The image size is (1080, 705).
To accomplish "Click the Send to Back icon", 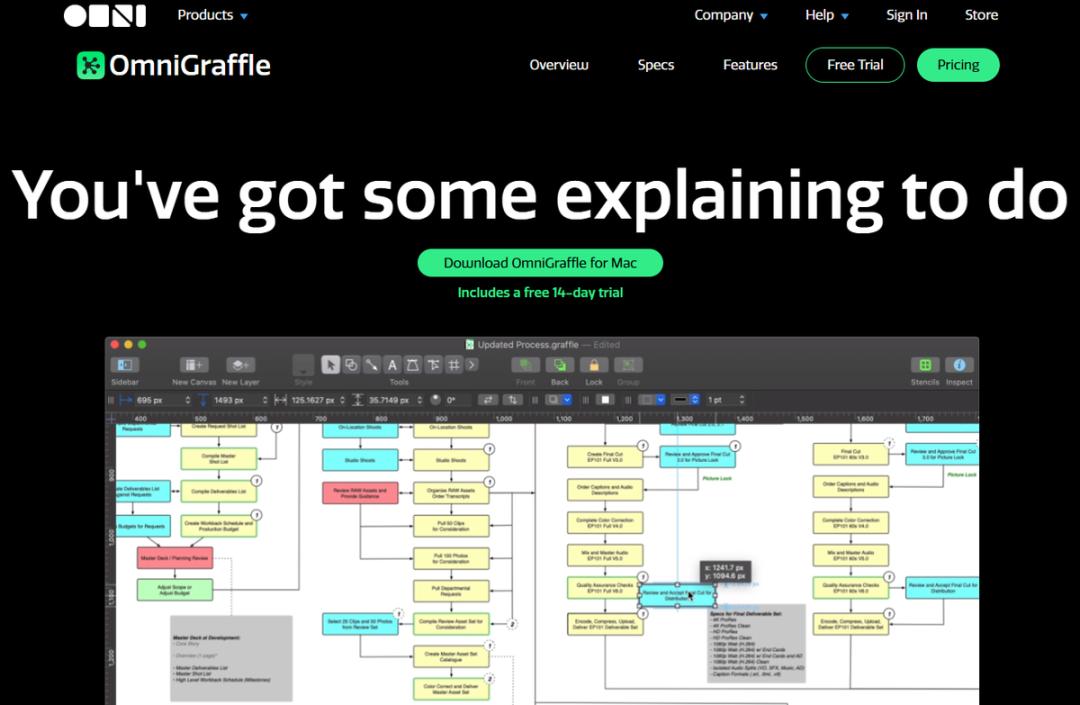I will click(560, 365).
